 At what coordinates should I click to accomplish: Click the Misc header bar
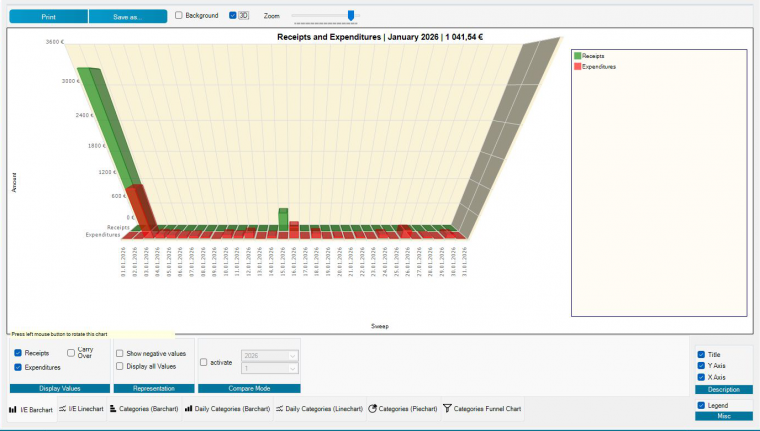tap(724, 416)
